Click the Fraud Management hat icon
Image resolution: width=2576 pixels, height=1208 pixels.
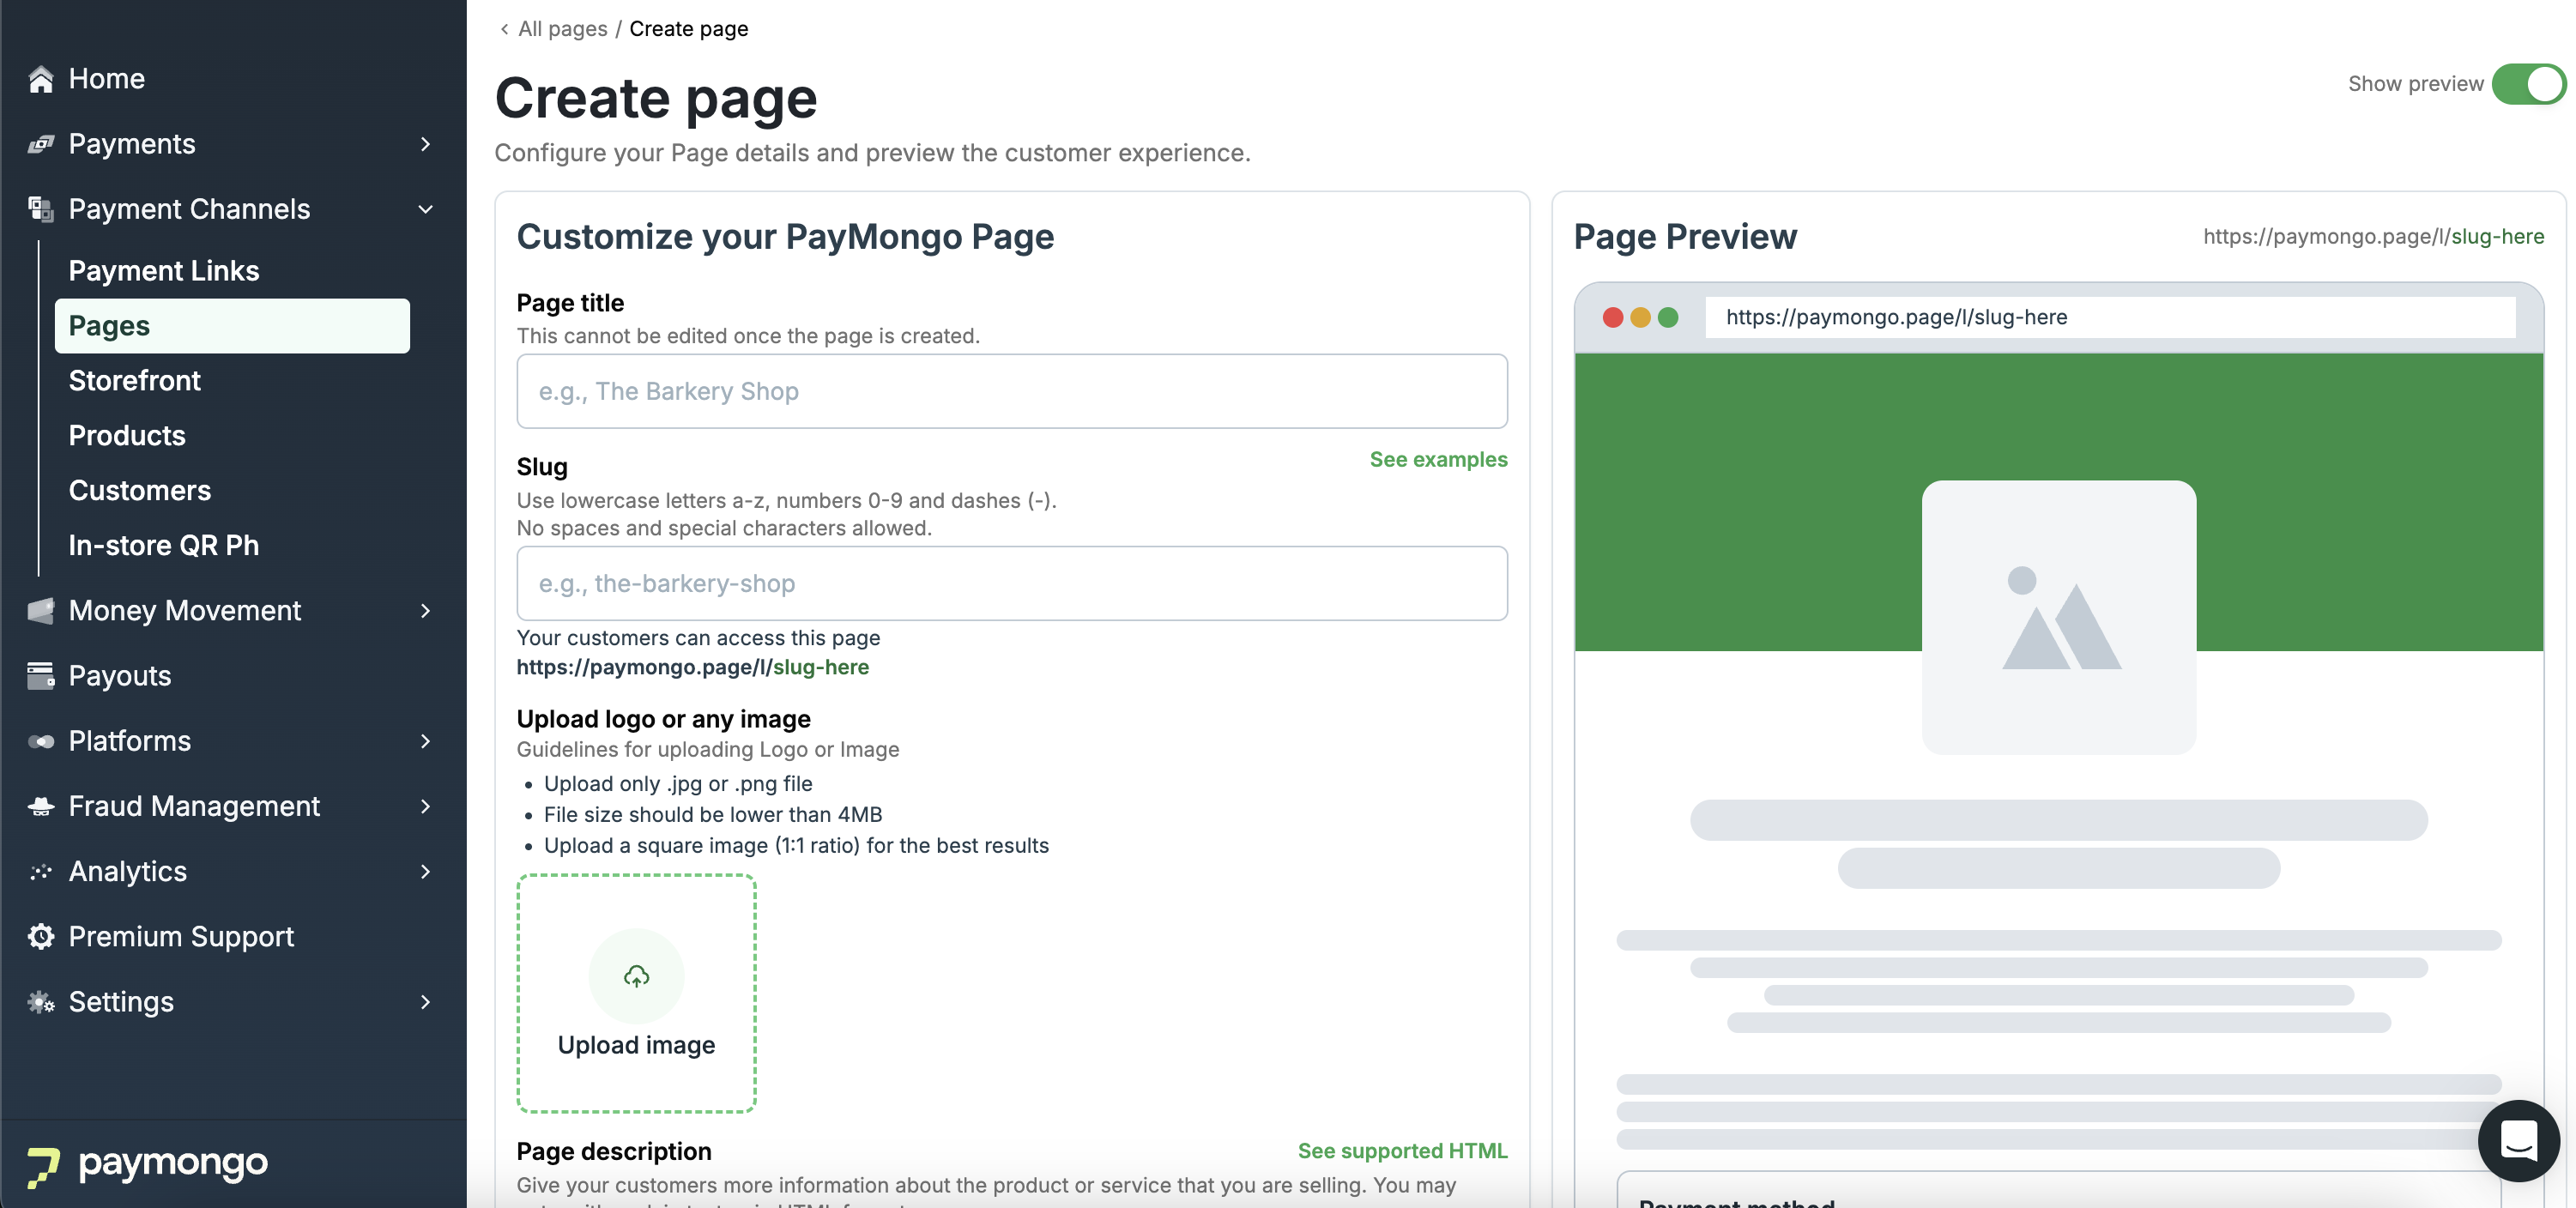(41, 806)
